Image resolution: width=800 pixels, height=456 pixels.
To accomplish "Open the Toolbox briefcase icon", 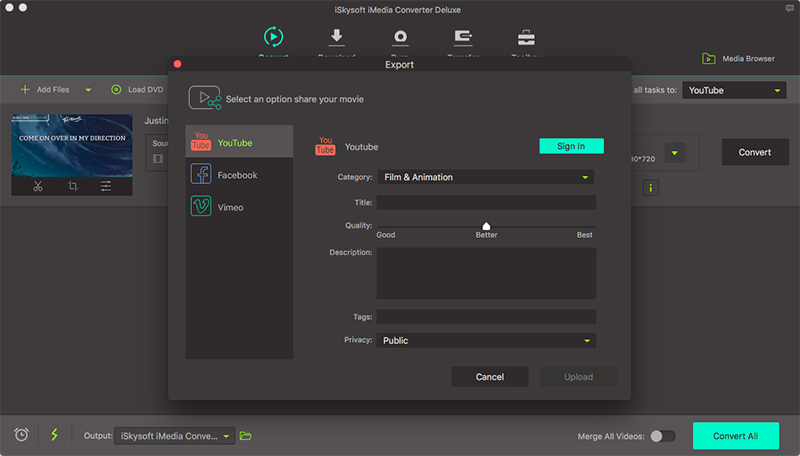I will pos(525,37).
